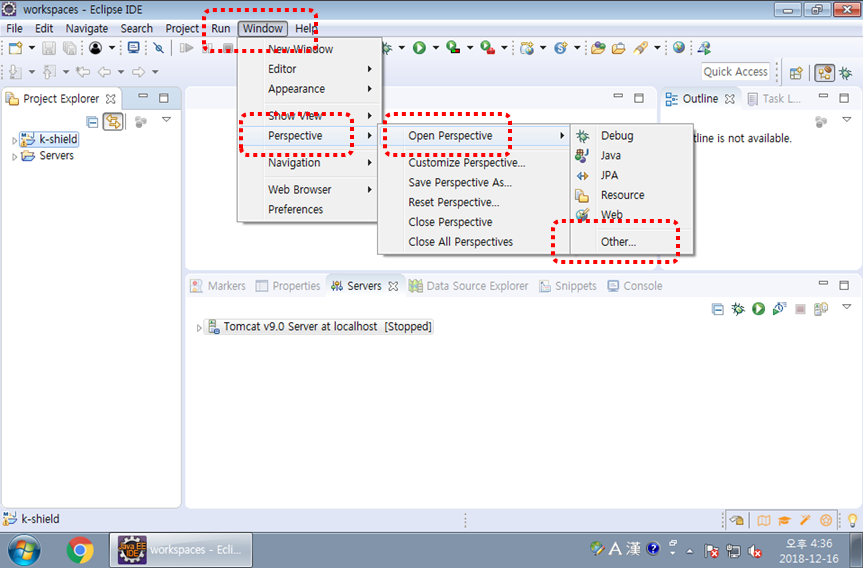Click Collapse All icon in Servers view

click(718, 309)
